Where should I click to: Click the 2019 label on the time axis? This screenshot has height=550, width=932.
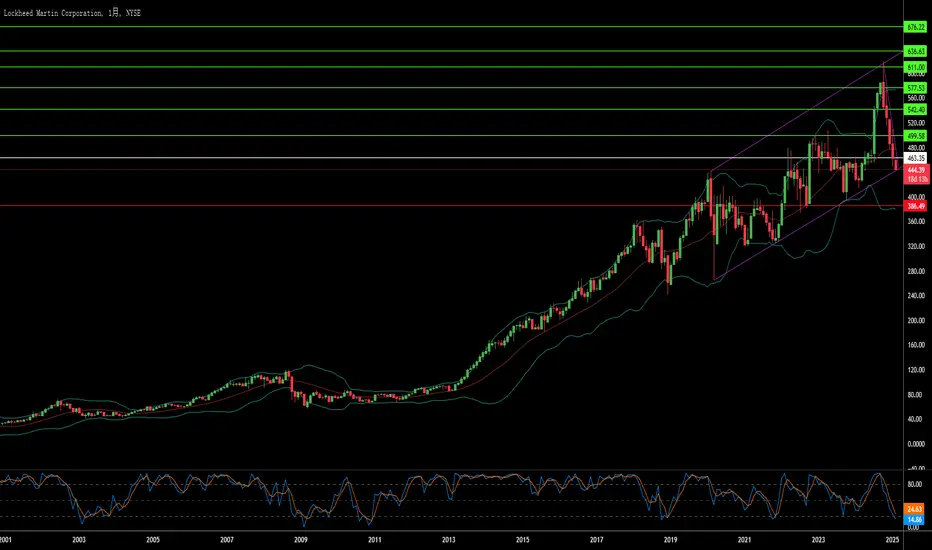click(670, 540)
